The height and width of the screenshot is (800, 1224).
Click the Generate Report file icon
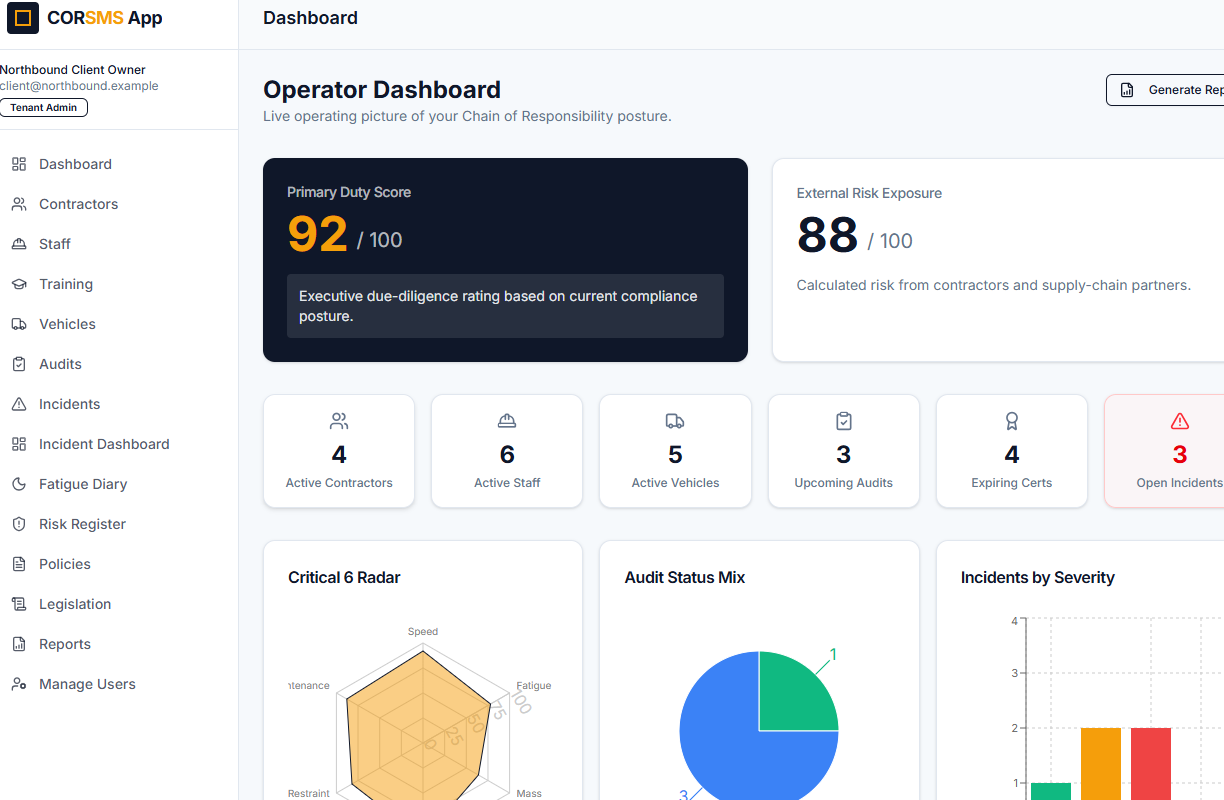click(x=1127, y=90)
